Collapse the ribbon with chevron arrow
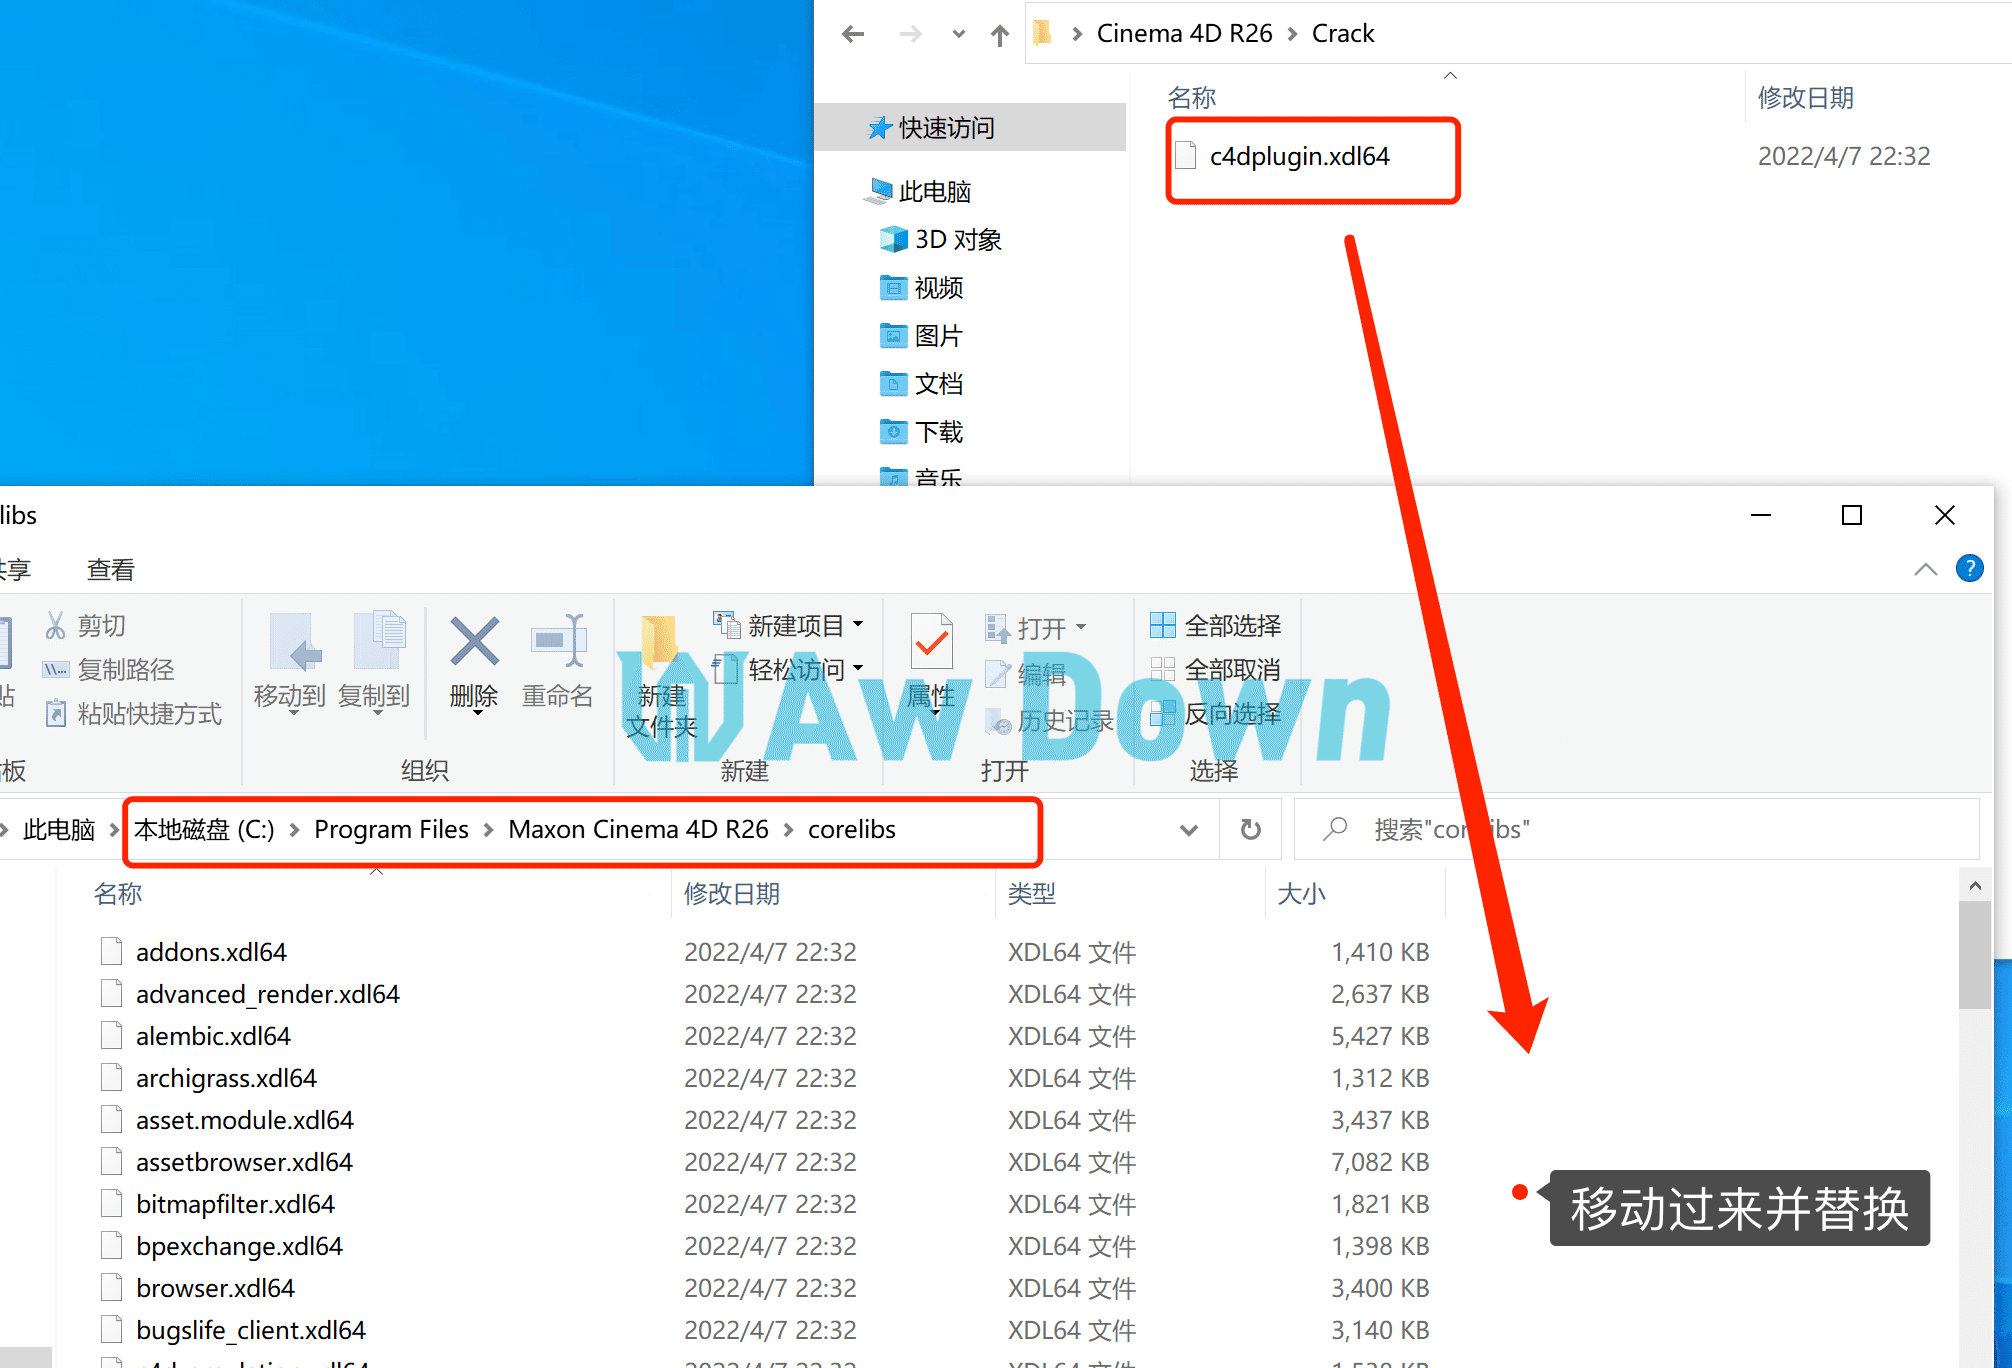The height and width of the screenshot is (1368, 2012). [1925, 569]
